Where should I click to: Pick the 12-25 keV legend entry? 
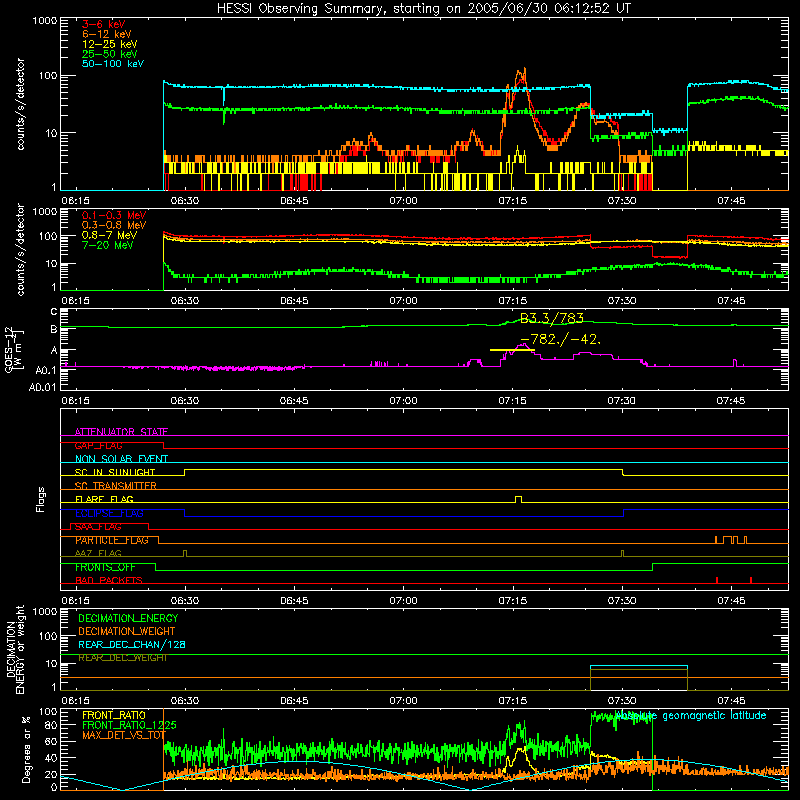coord(110,44)
